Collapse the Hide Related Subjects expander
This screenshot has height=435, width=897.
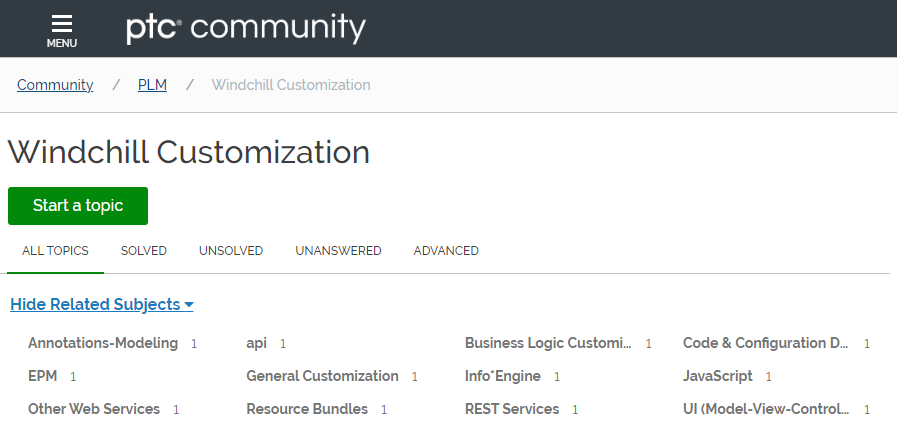pos(101,304)
